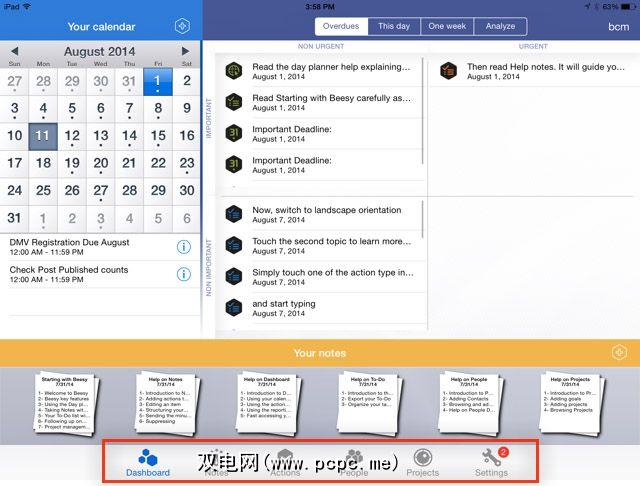Screen dimensions: 640x486
Task: Add a new note in Your notes bar
Action: coord(619,353)
